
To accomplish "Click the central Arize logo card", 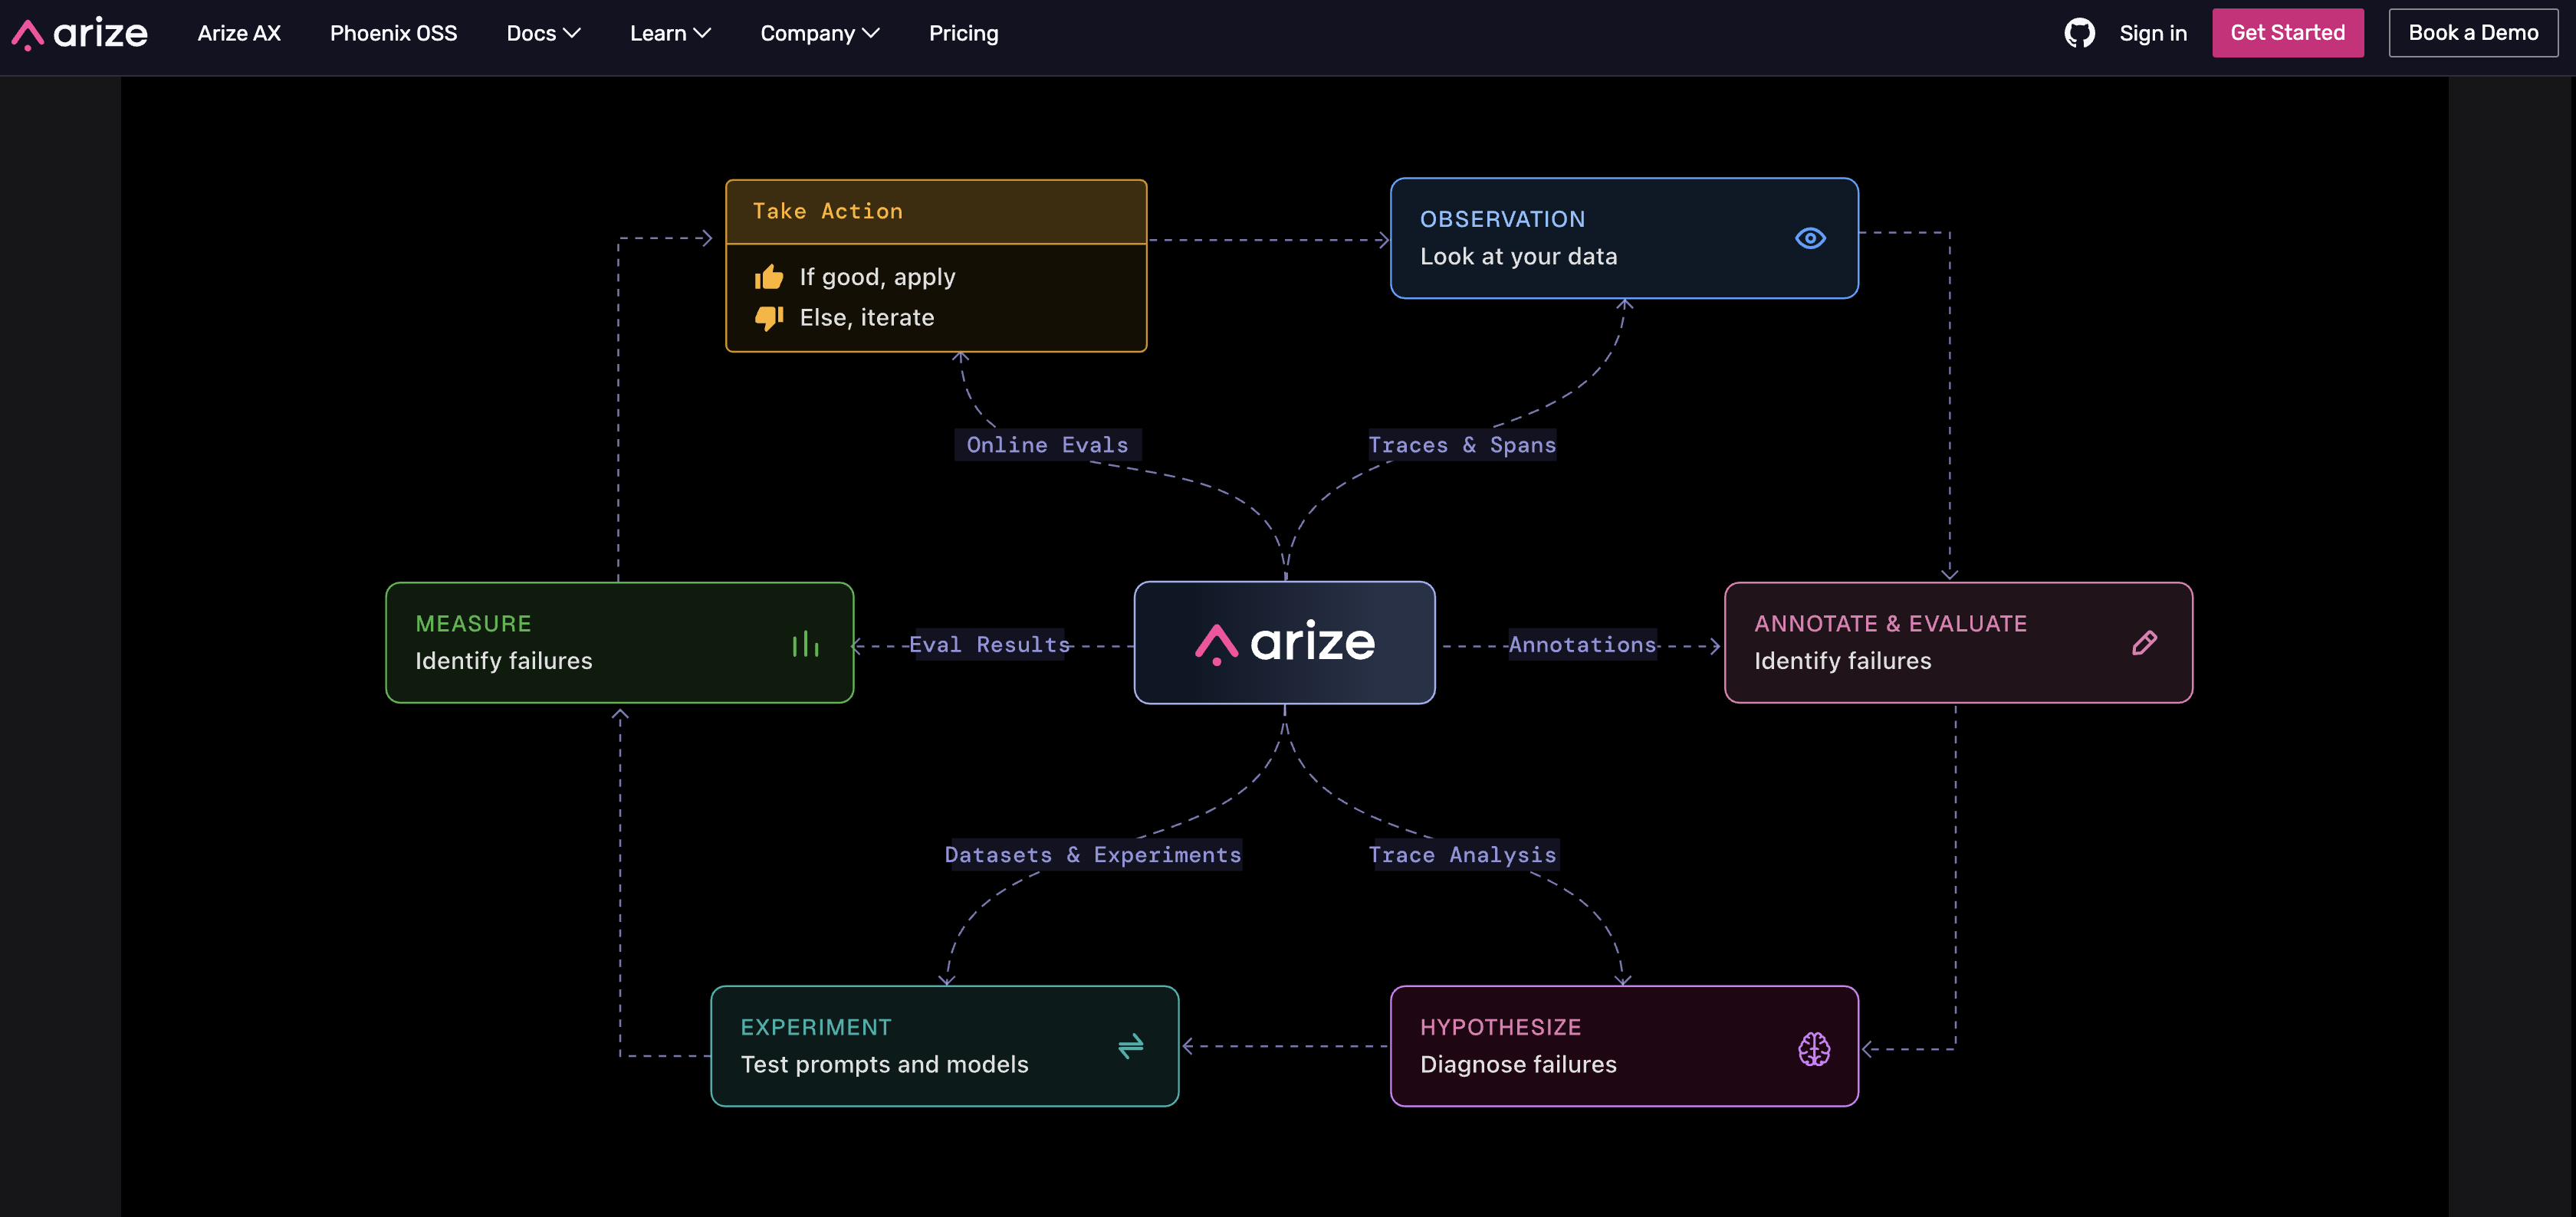I will pos(1285,643).
